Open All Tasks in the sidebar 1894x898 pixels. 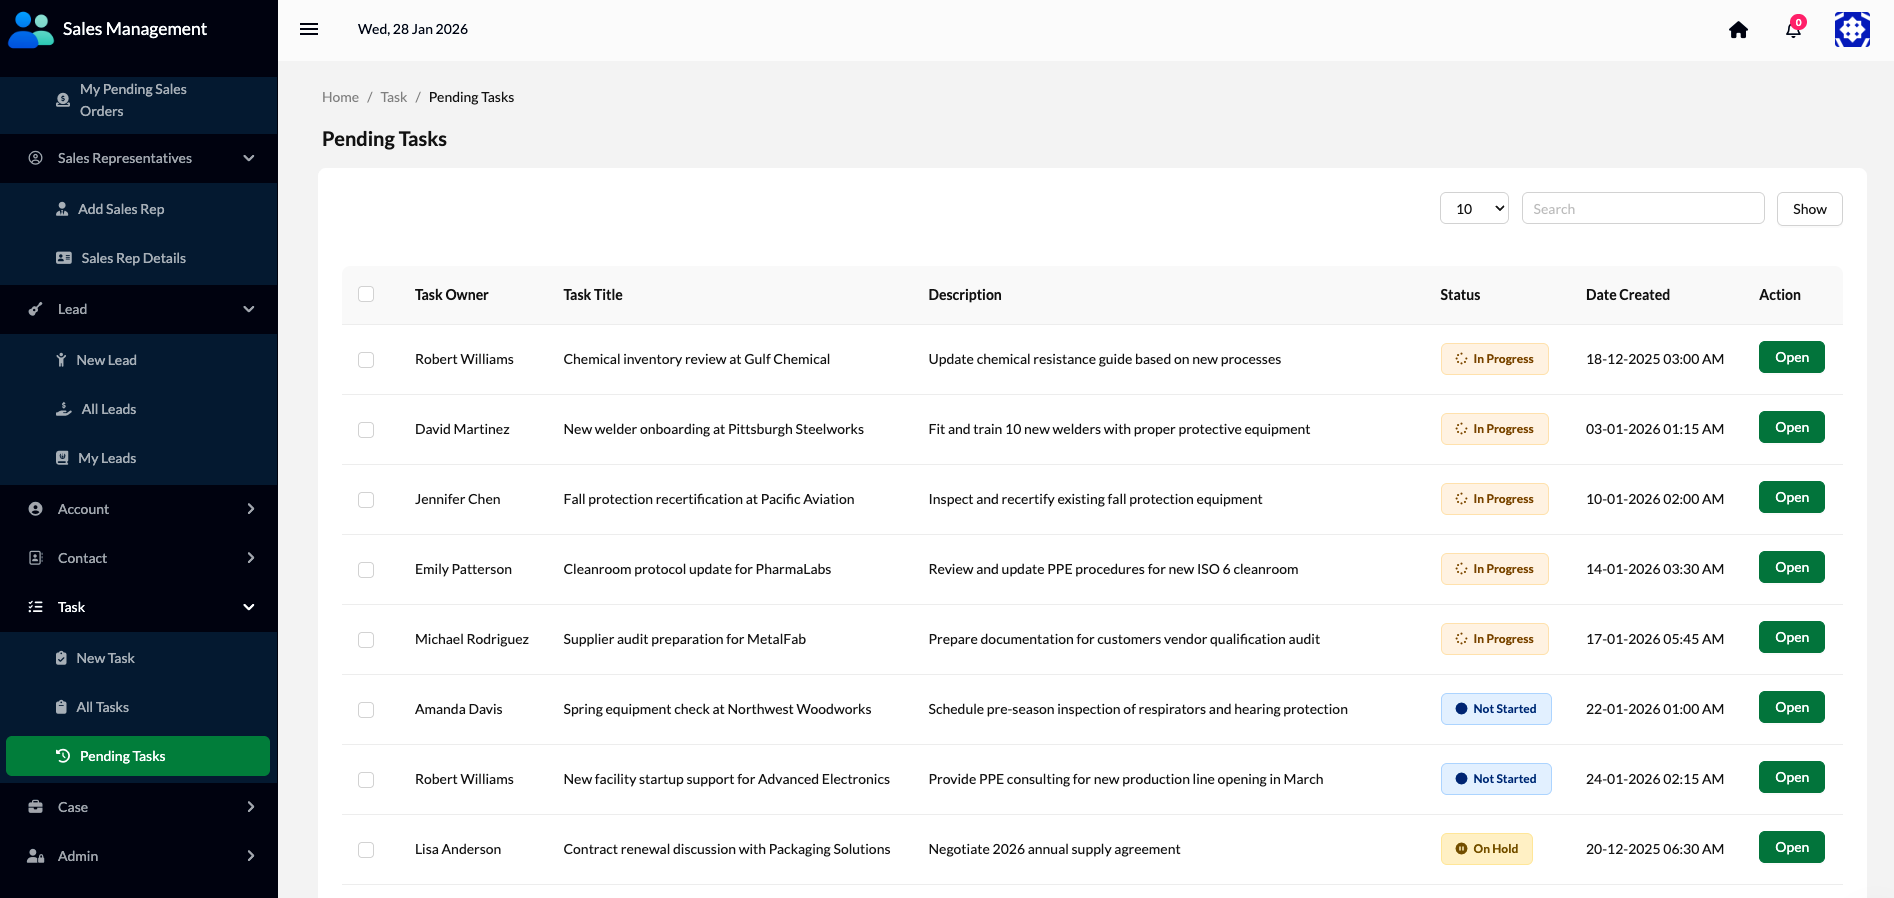point(103,707)
